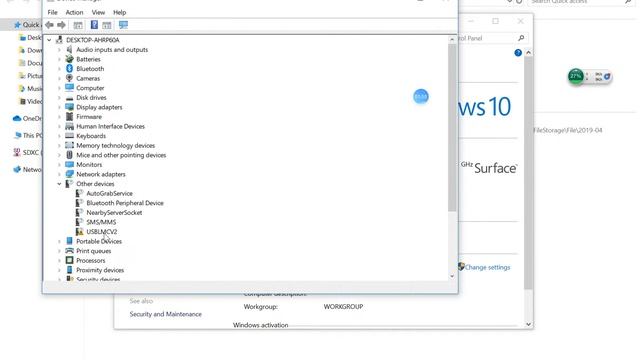Select Bluetooth Peripheral Device entry
Viewport: 640px width, 360px height.
pos(125,203)
